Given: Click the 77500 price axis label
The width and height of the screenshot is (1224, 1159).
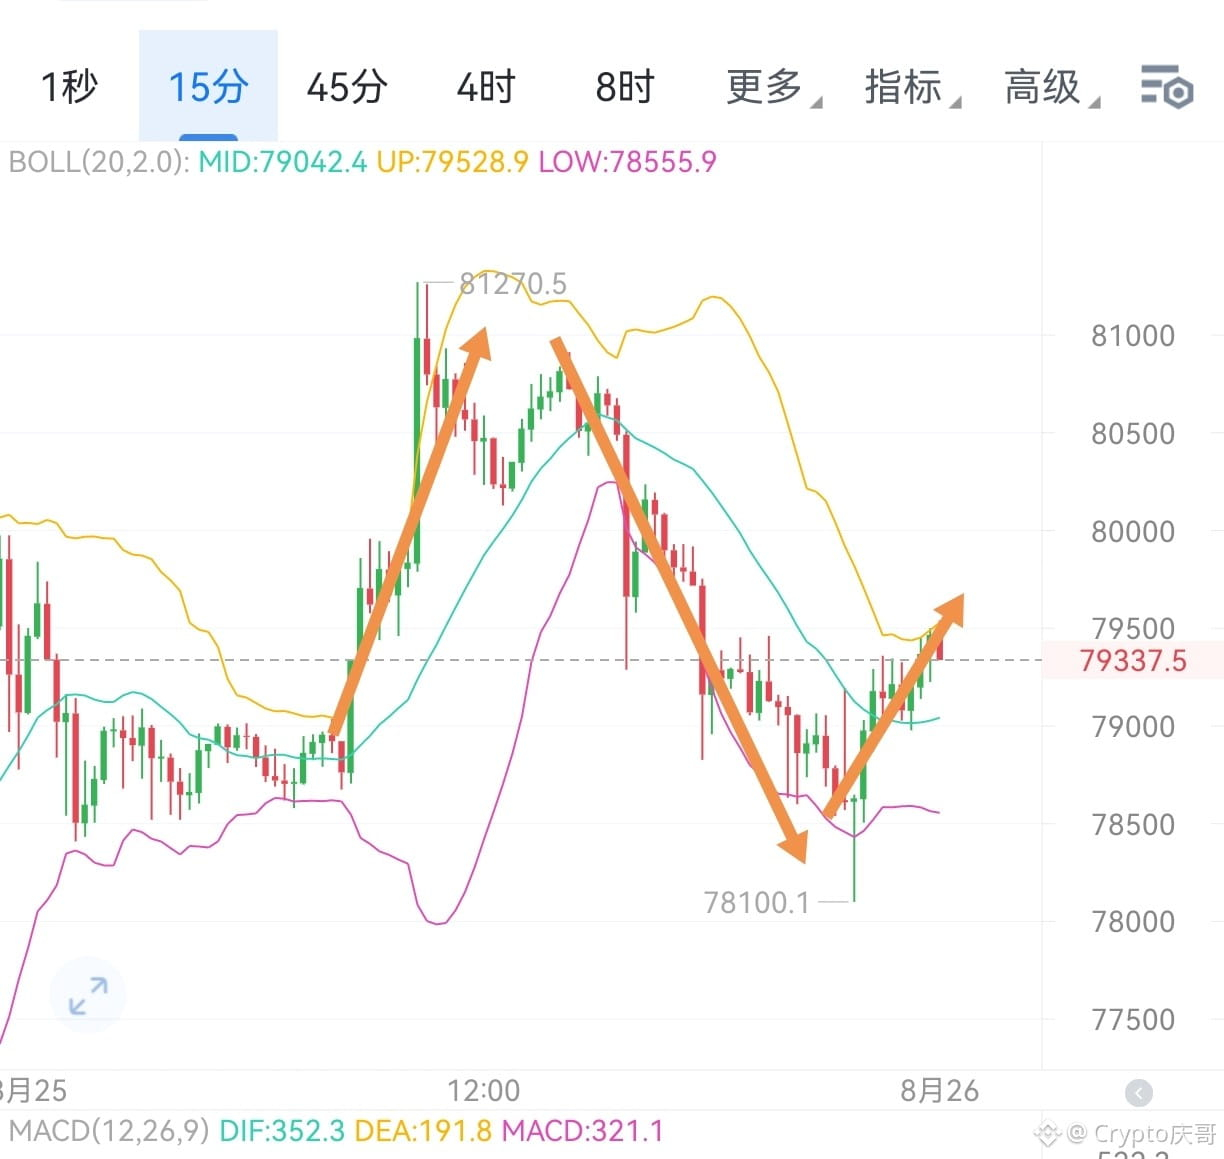Looking at the screenshot, I should (1133, 1020).
